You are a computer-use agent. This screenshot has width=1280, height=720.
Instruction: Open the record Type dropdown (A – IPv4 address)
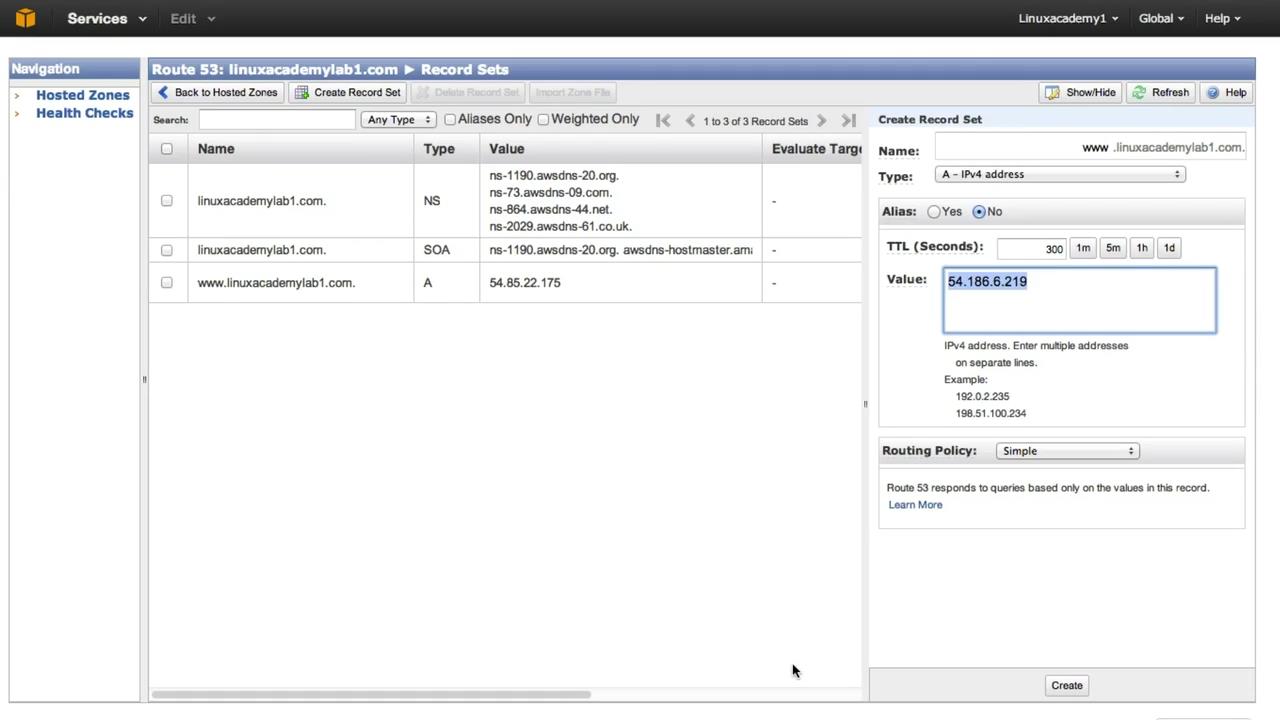[x=1060, y=174]
